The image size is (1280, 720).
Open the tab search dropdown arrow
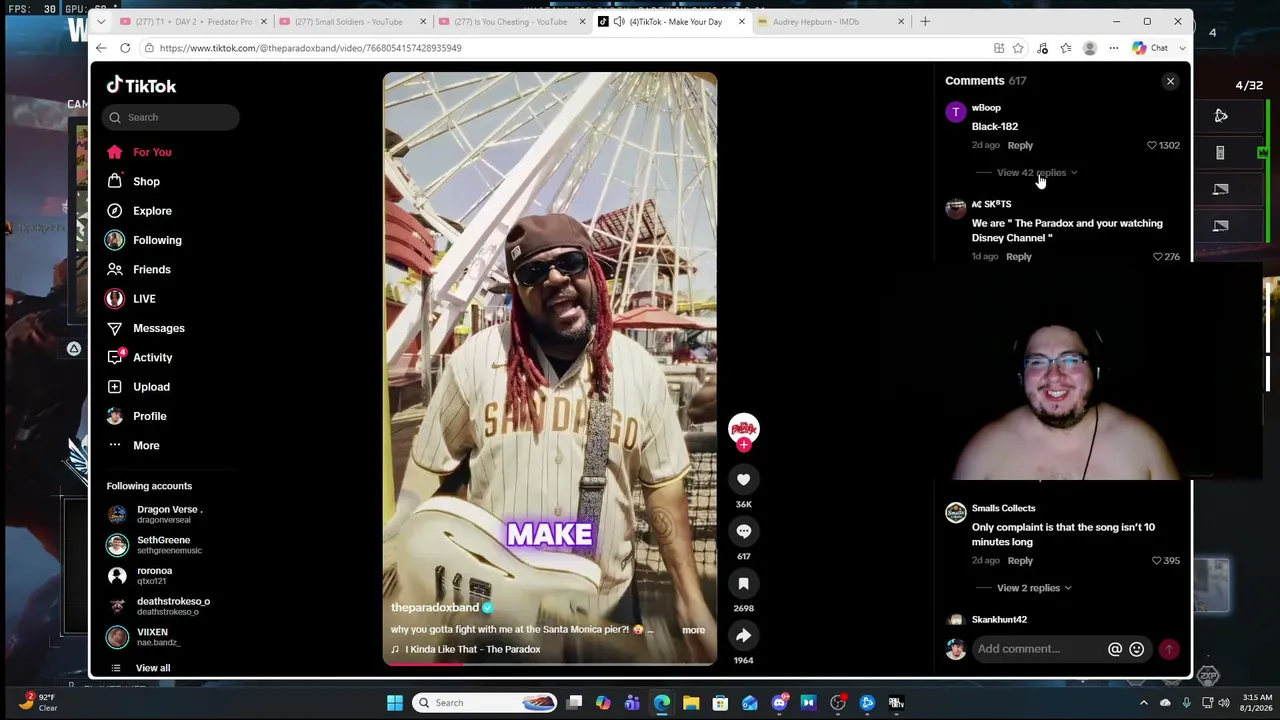pyautogui.click(x=101, y=21)
